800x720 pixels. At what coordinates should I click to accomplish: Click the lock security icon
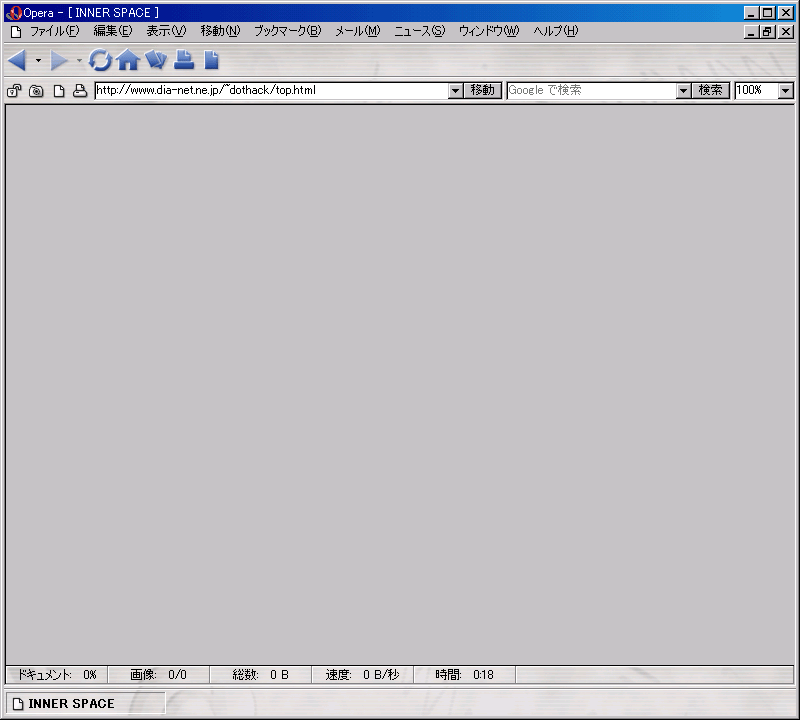(14, 91)
